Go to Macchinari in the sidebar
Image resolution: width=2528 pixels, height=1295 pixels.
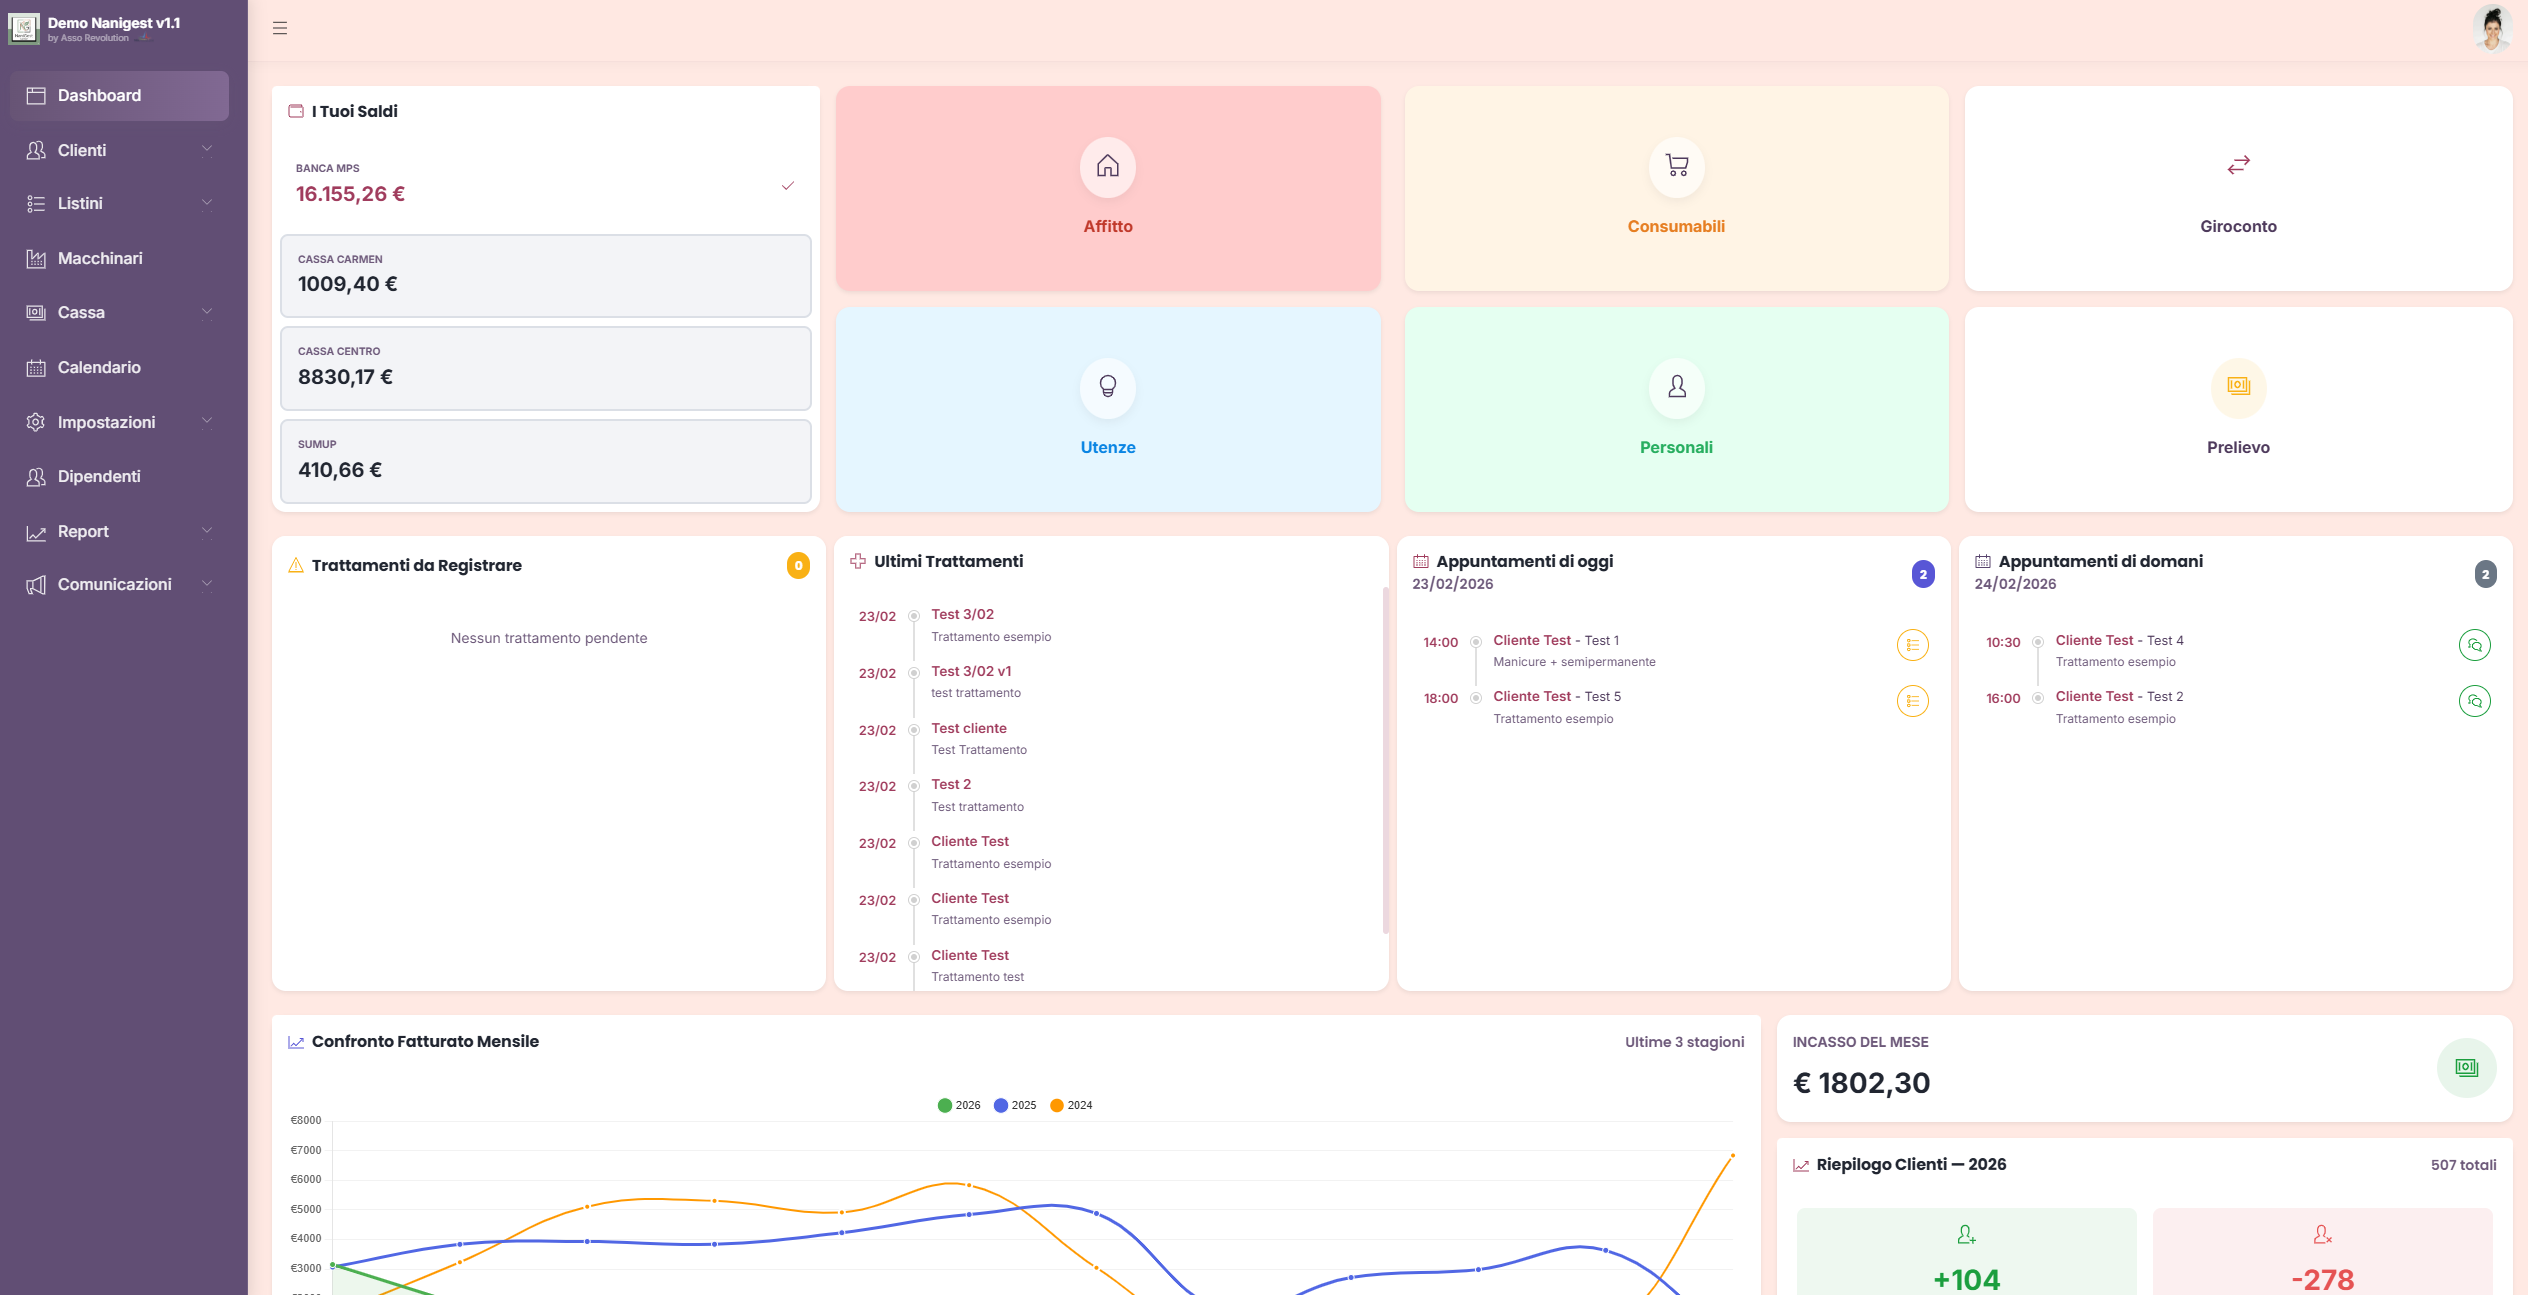99,259
